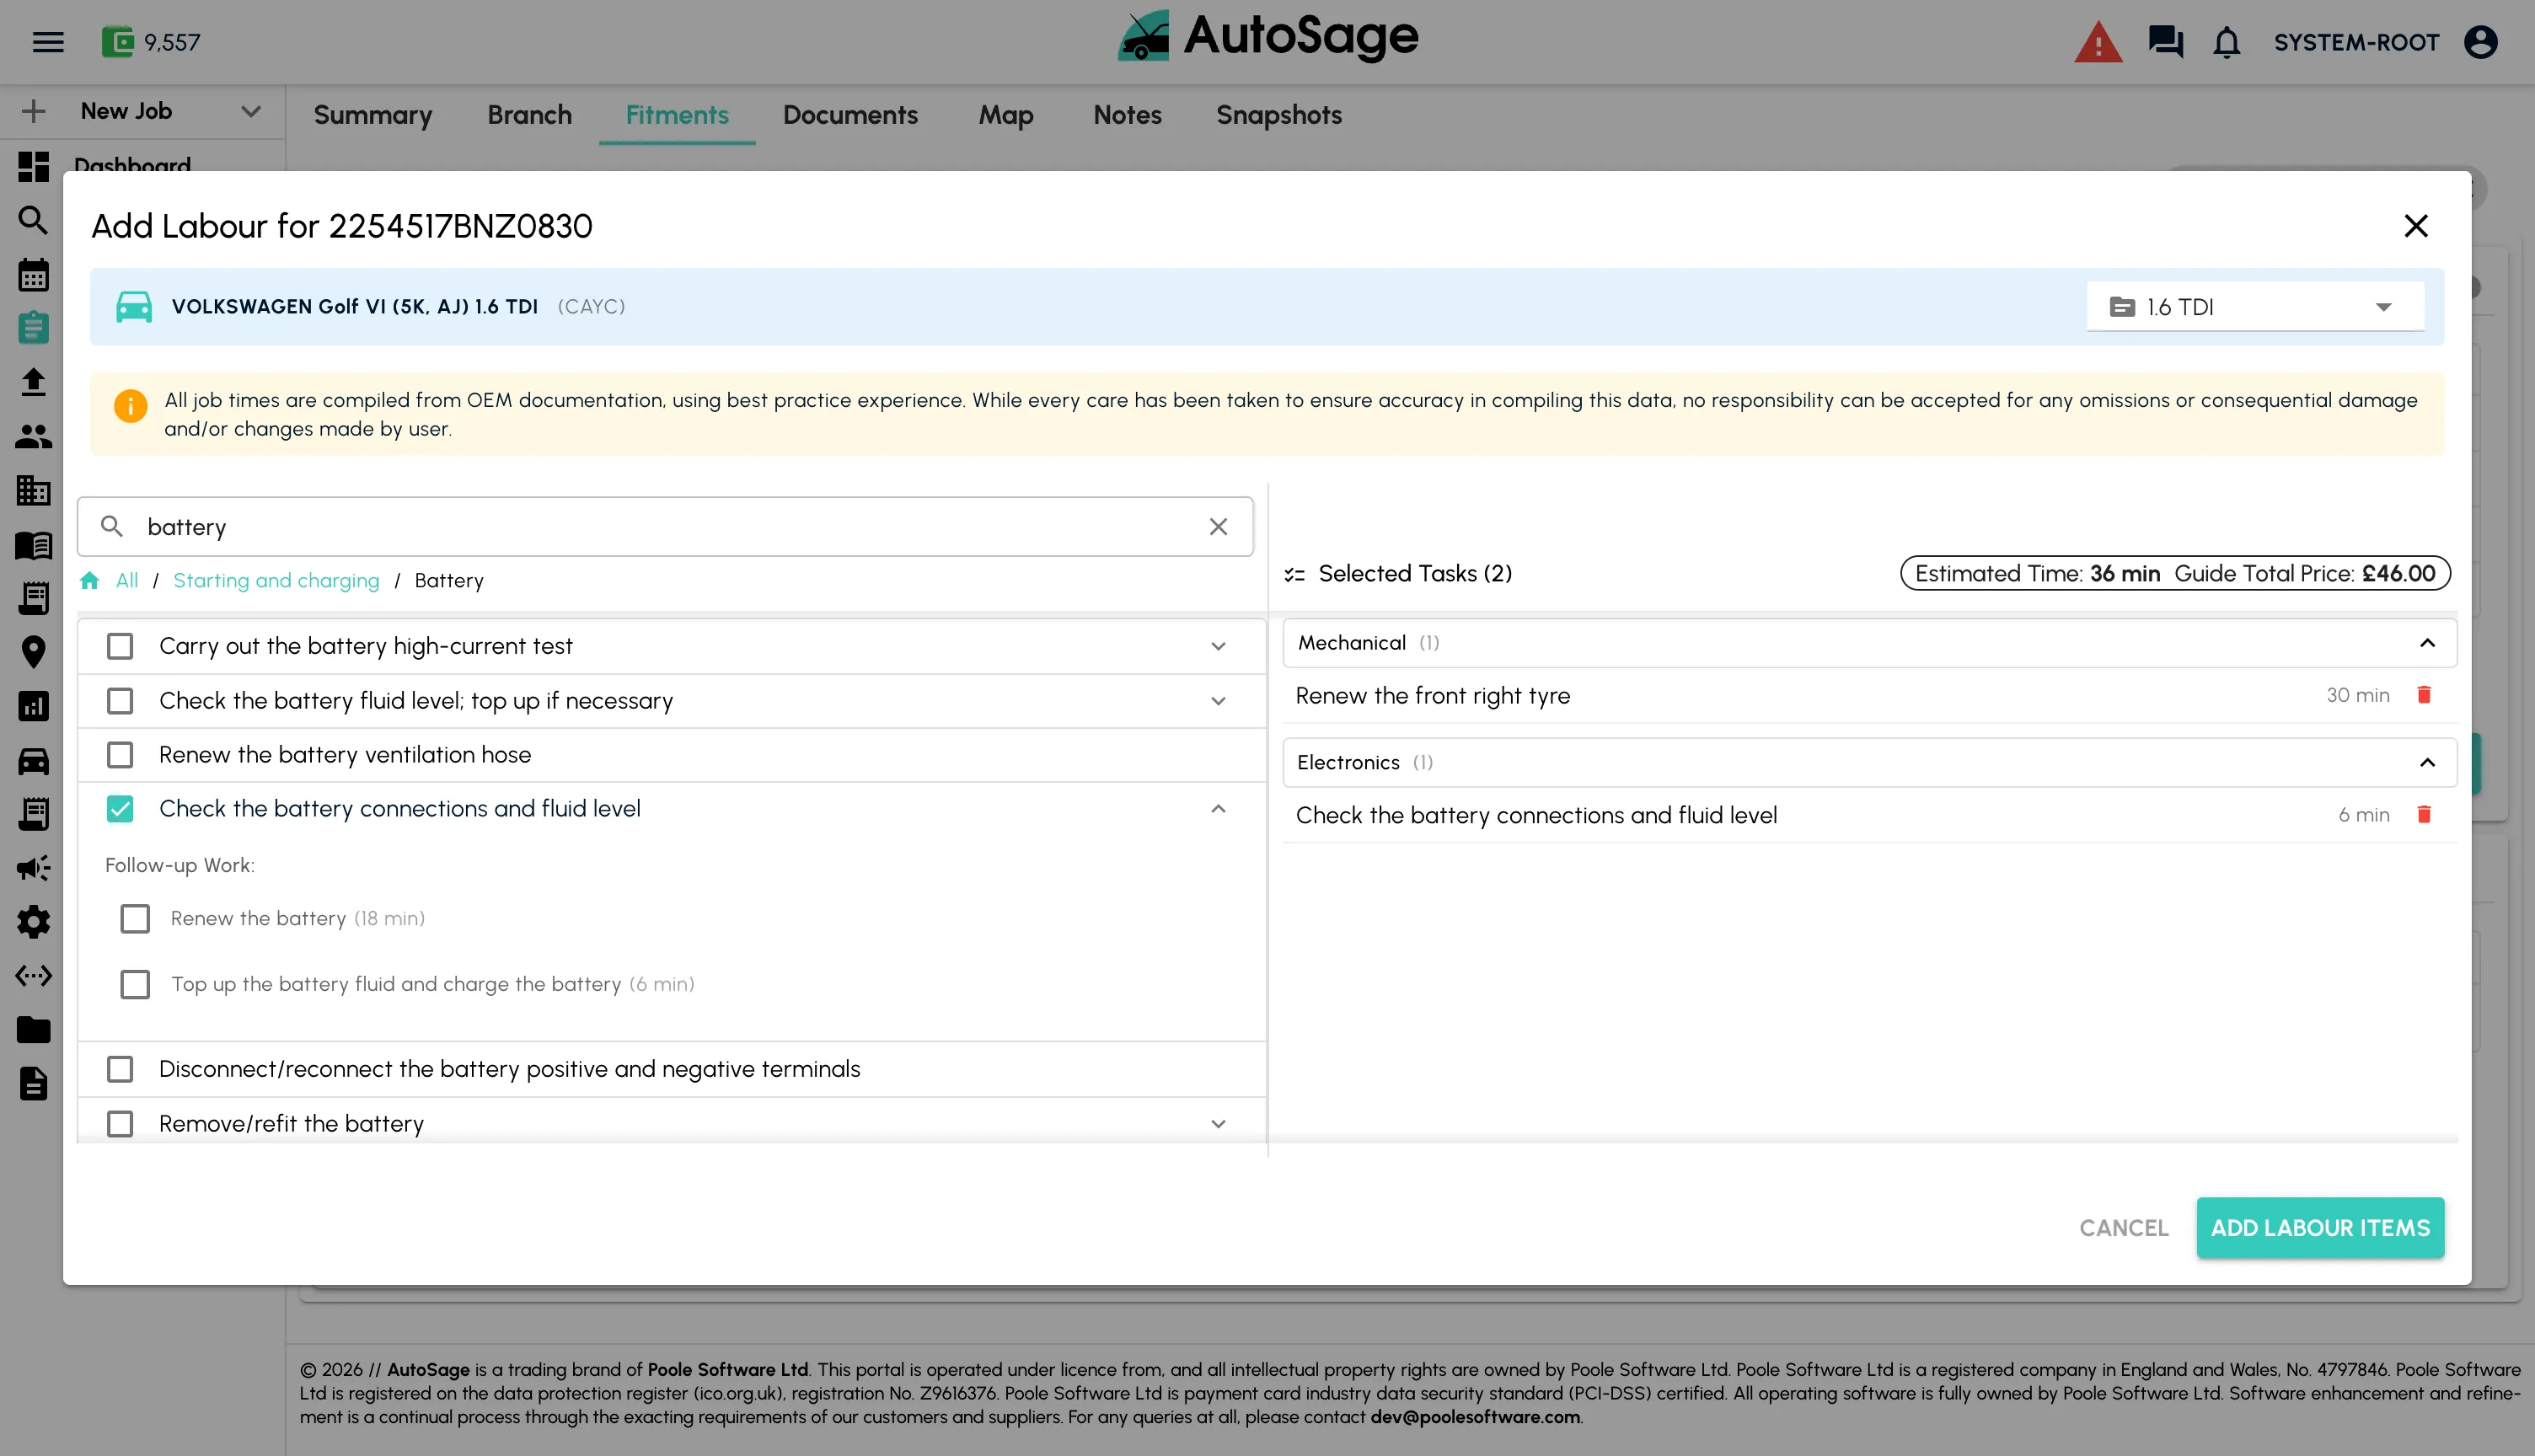2535x1456 pixels.
Task: Open the sidebar customers people icon
Action: click(33, 436)
